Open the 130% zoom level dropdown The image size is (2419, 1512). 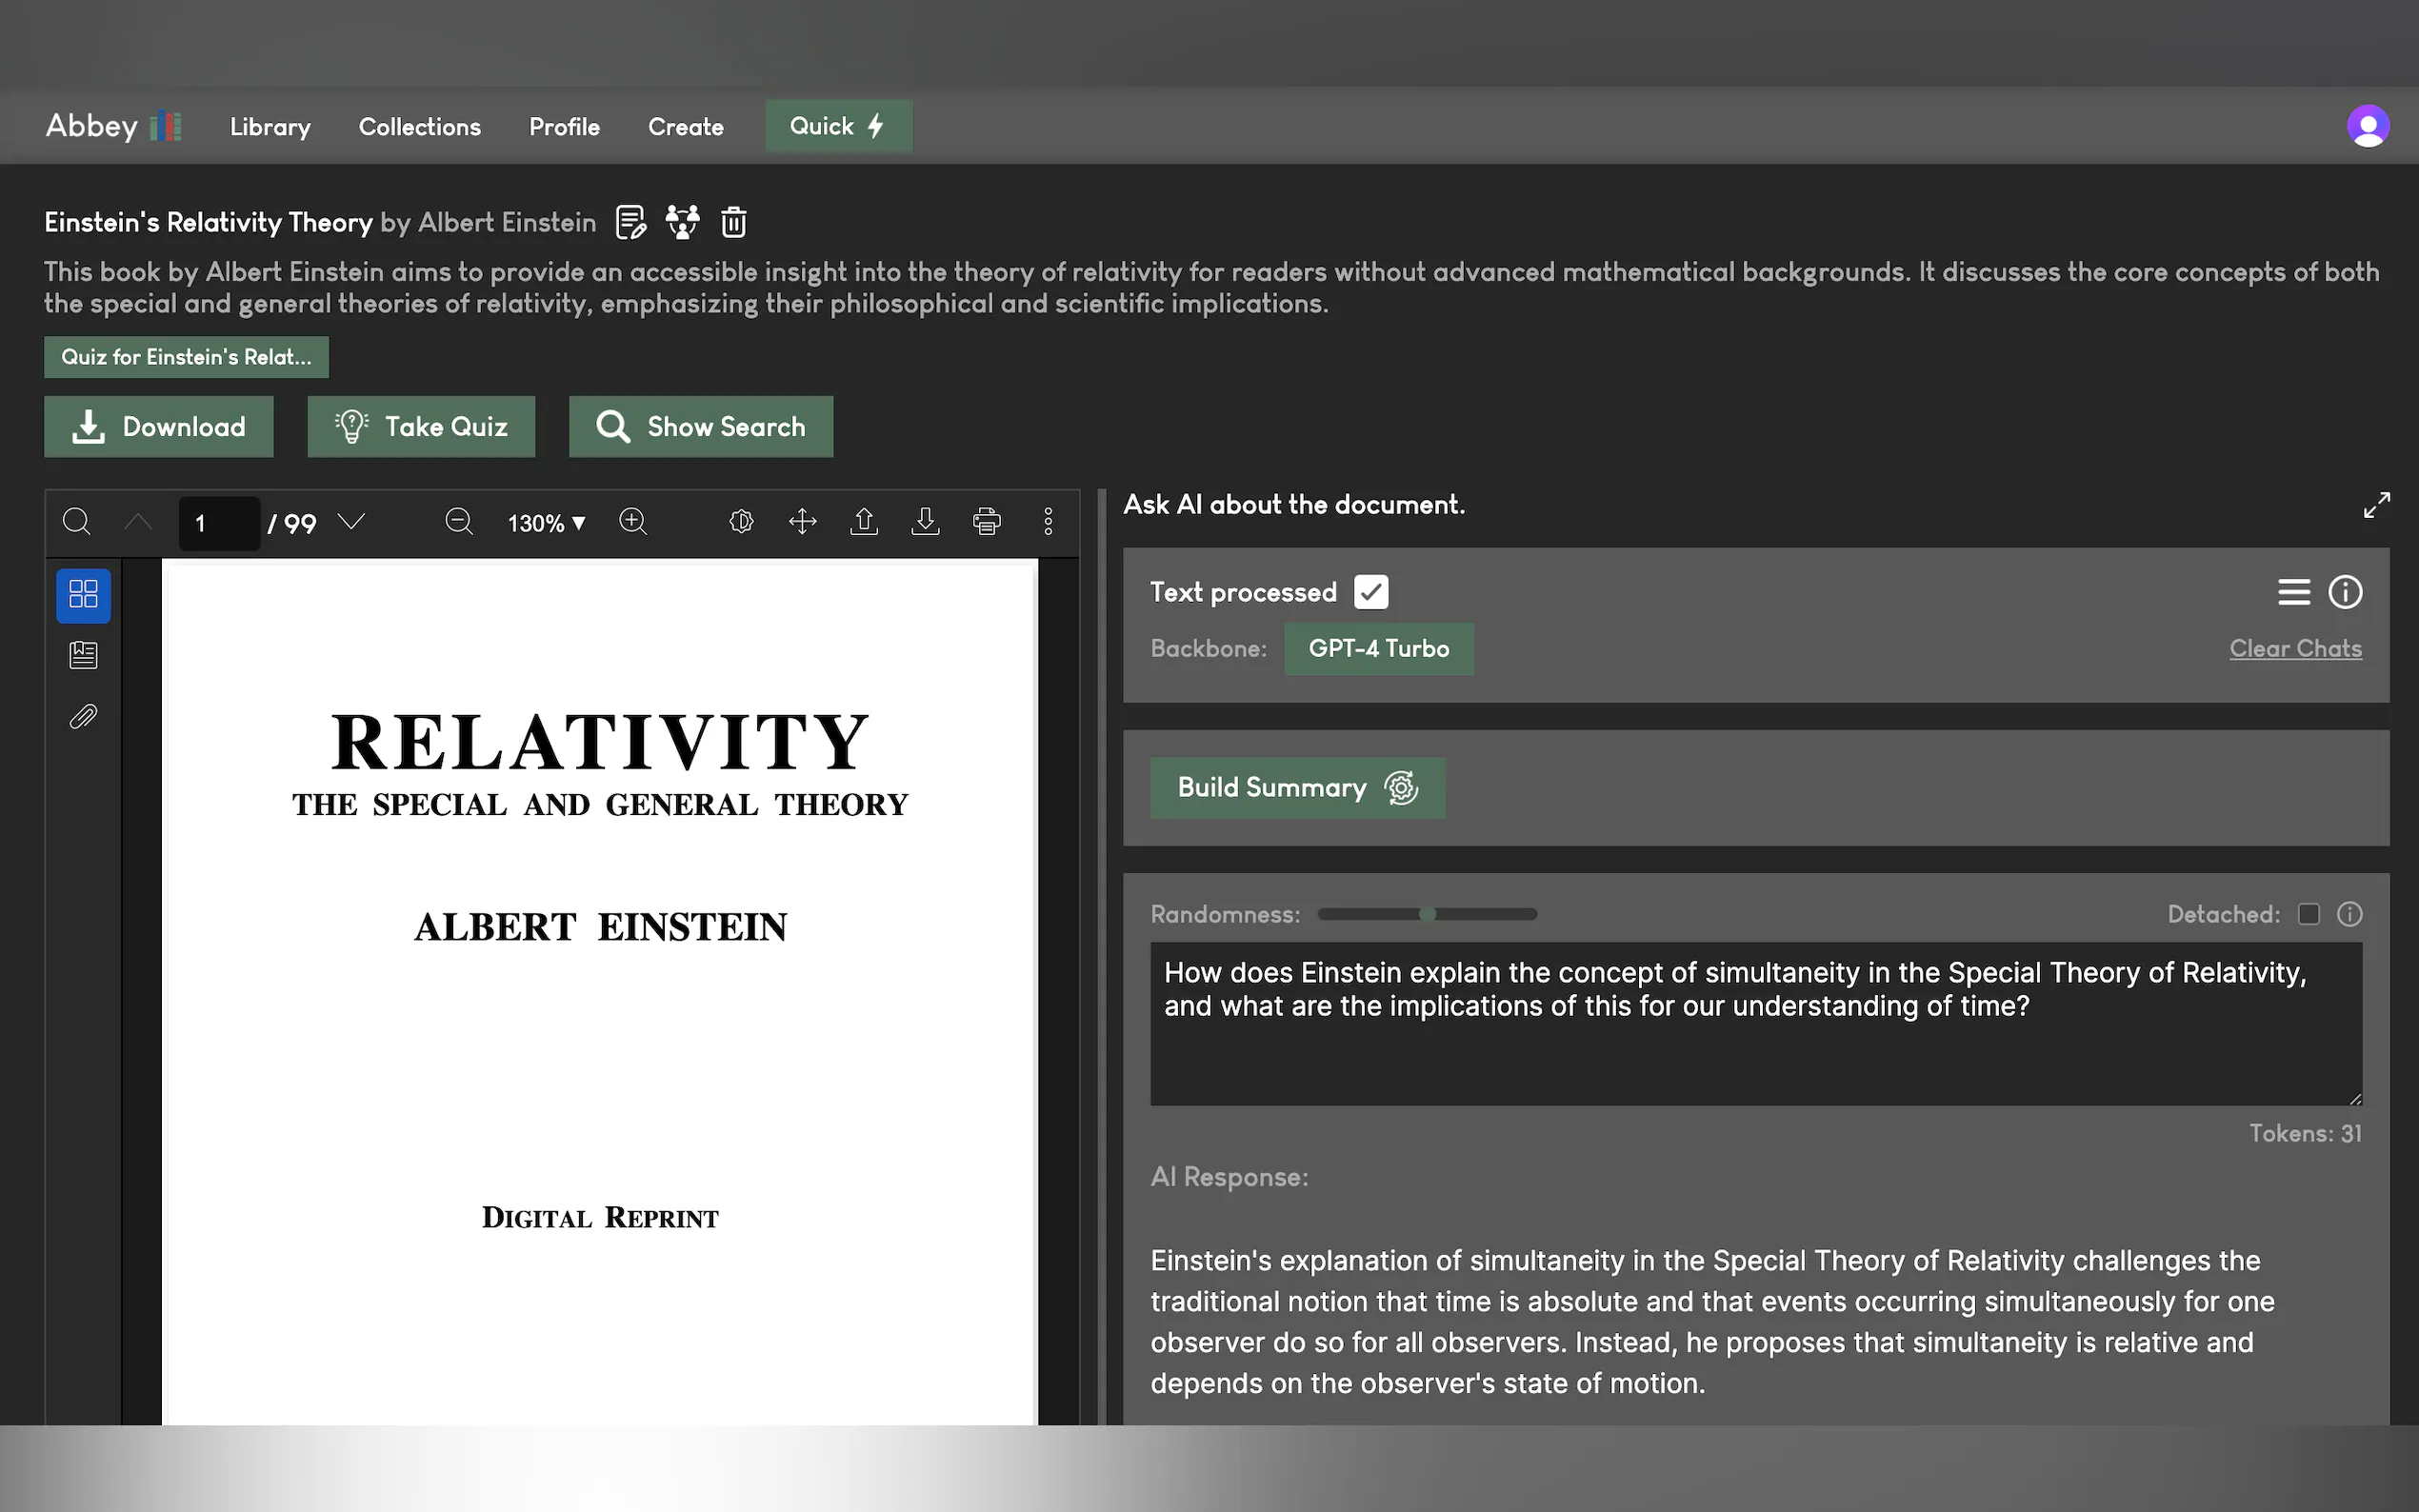[x=546, y=523]
